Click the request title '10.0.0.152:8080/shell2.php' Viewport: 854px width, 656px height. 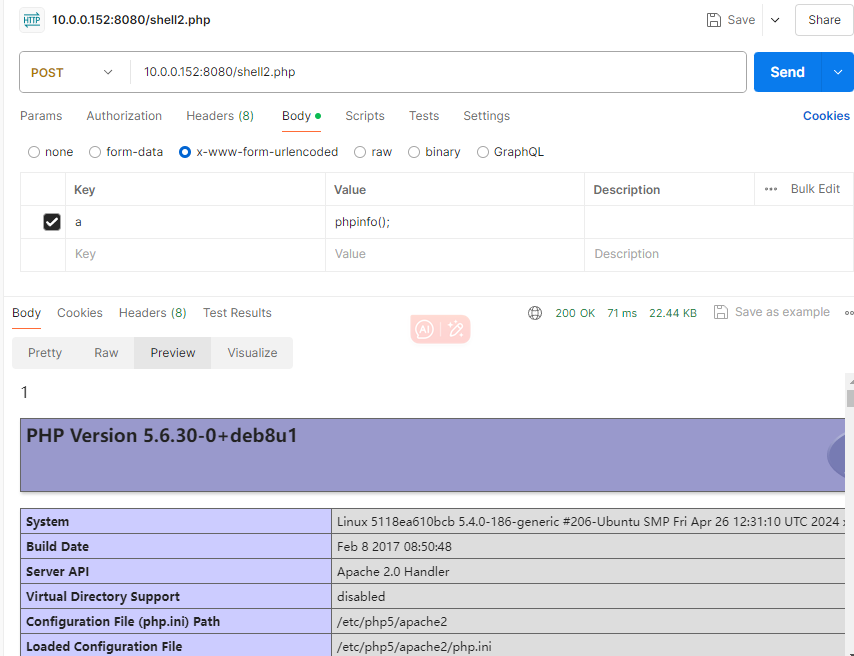click(x=131, y=20)
